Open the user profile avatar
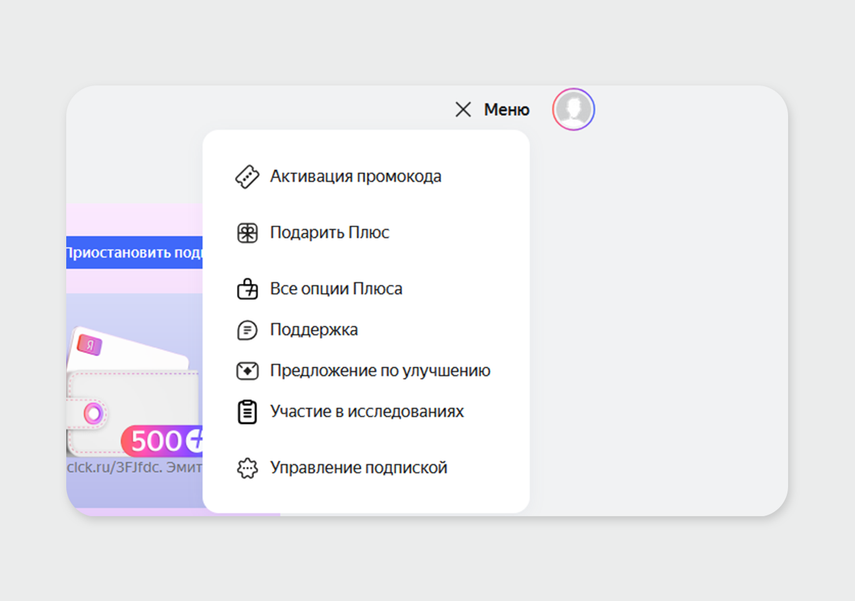This screenshot has width=855, height=601. (x=573, y=109)
